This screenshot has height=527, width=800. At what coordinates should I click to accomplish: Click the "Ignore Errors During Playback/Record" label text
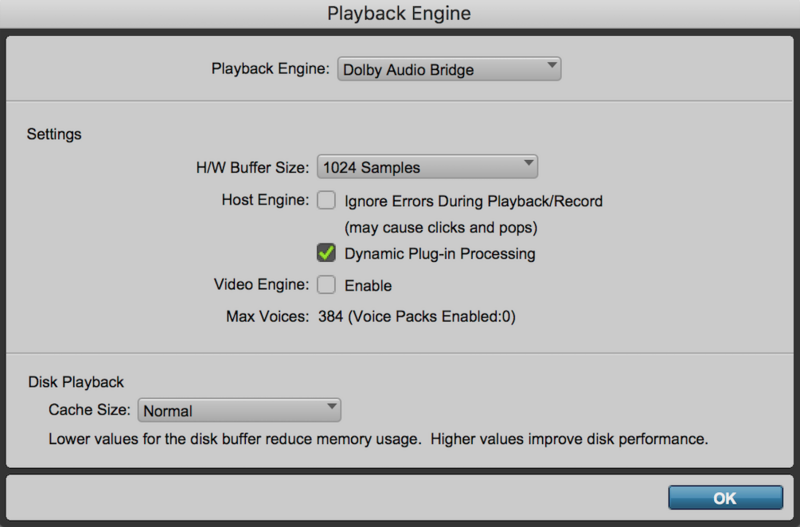pos(473,201)
